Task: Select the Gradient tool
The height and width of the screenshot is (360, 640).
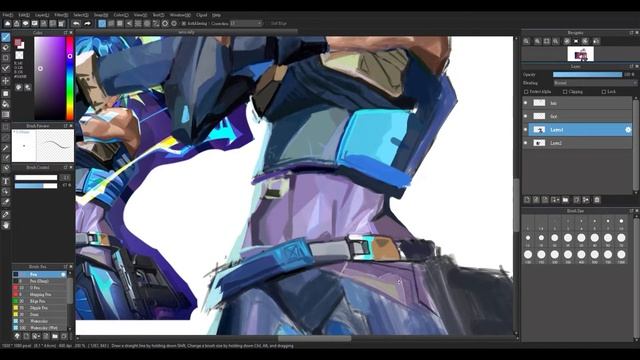Action: [x=6, y=115]
